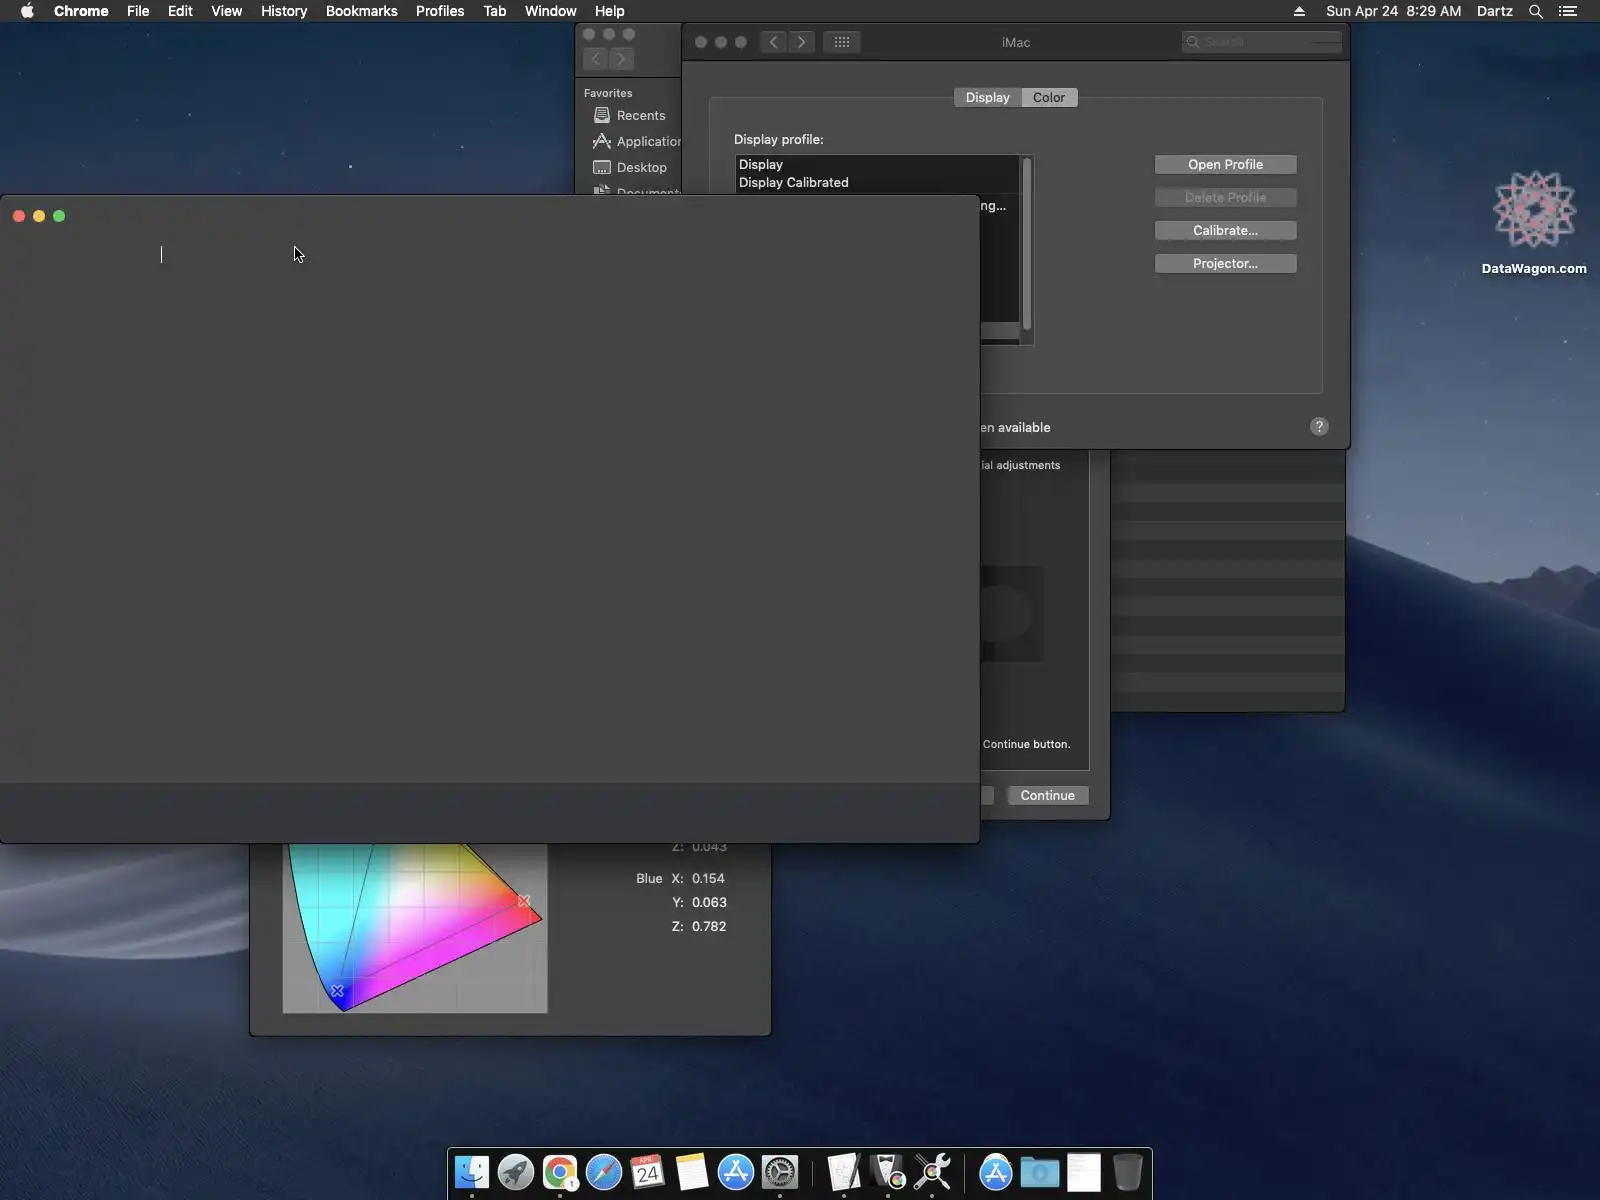Open the Applications stack in the Dock
Image resolution: width=1600 pixels, height=1200 pixels.
click(996, 1172)
